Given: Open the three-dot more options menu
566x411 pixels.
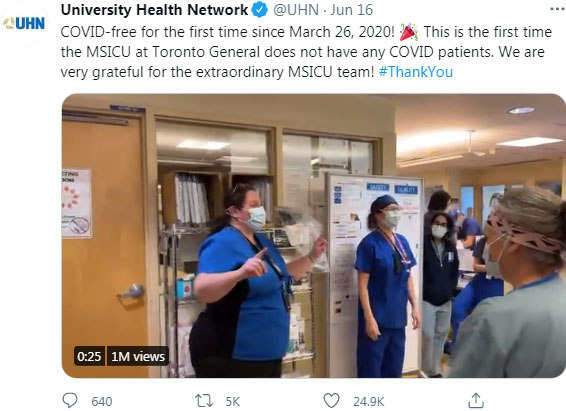Looking at the screenshot, I should tap(558, 10).
